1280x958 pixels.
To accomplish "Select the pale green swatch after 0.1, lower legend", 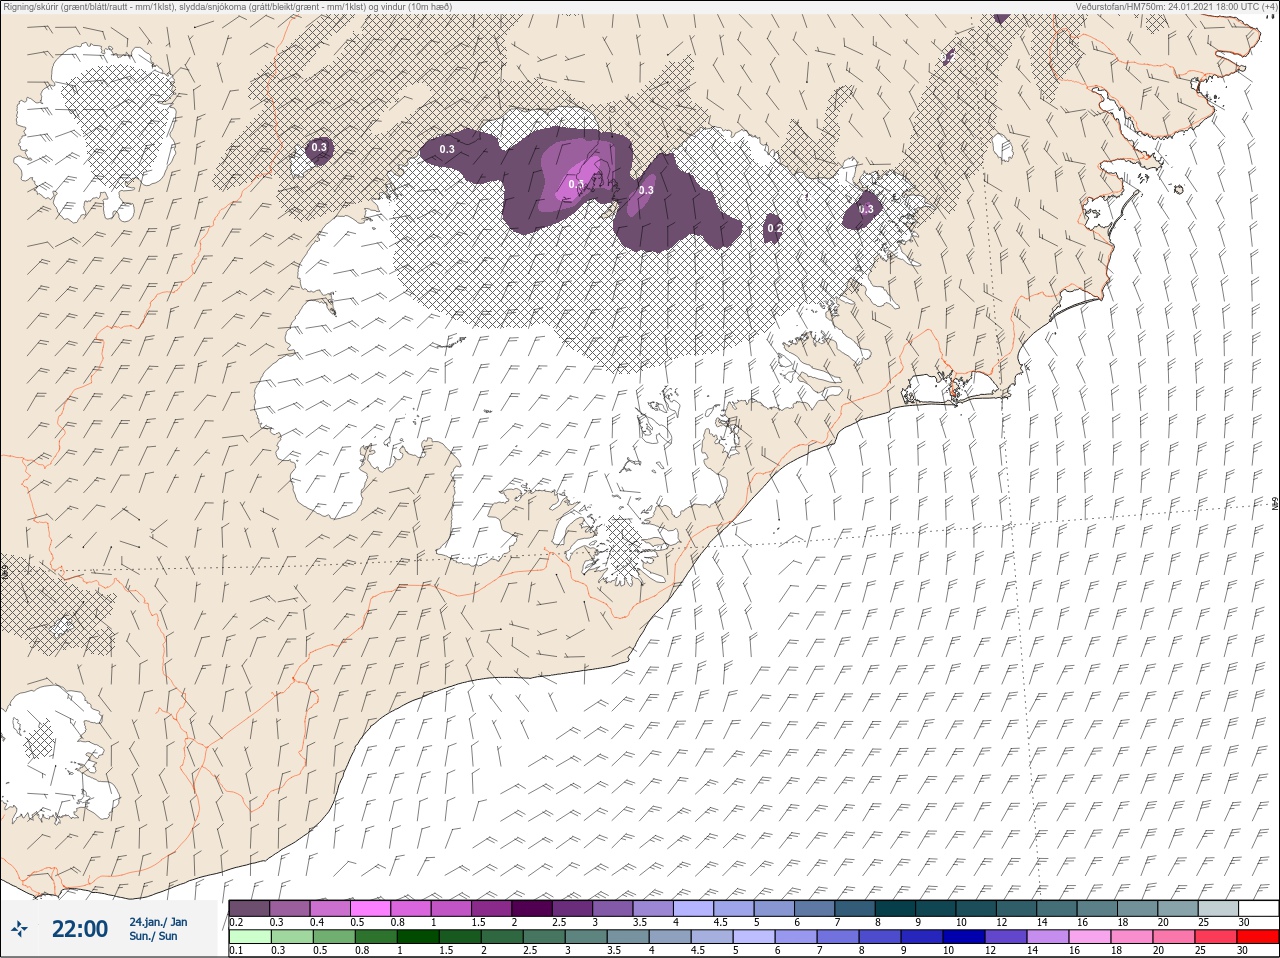I will point(249,937).
